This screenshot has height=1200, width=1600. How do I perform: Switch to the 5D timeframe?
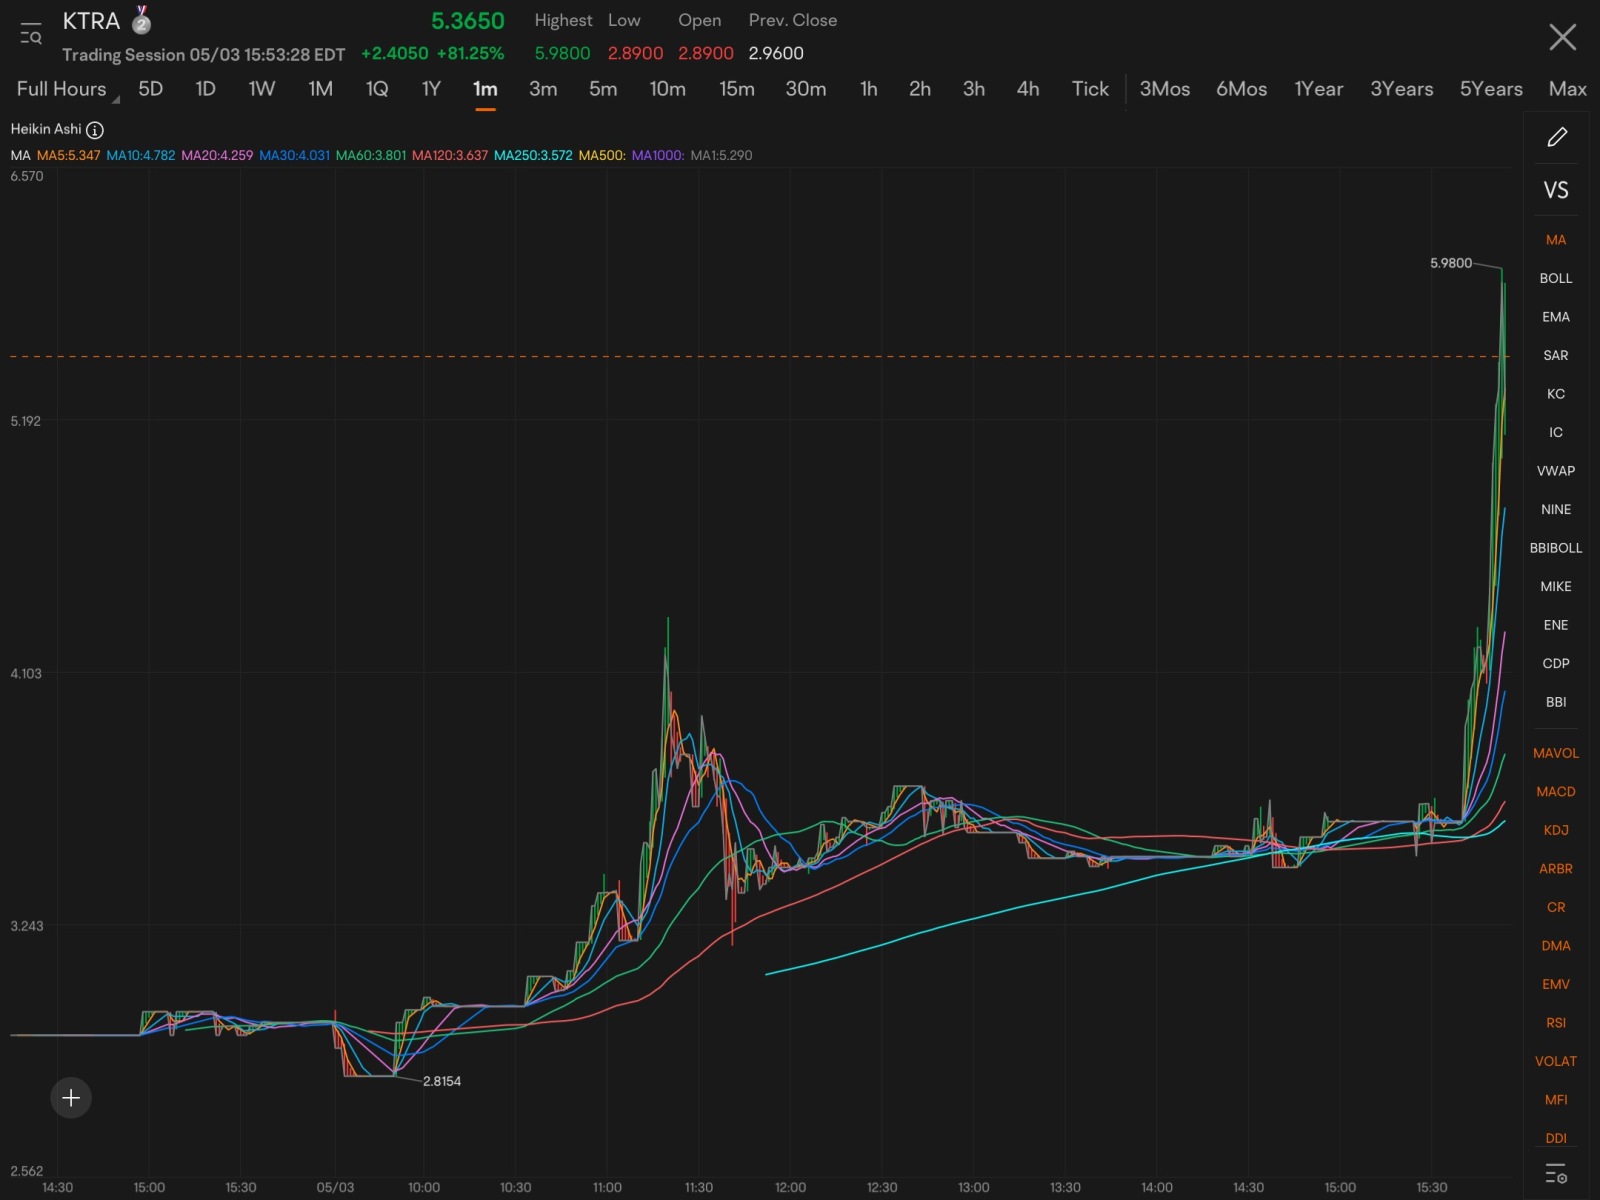click(150, 89)
